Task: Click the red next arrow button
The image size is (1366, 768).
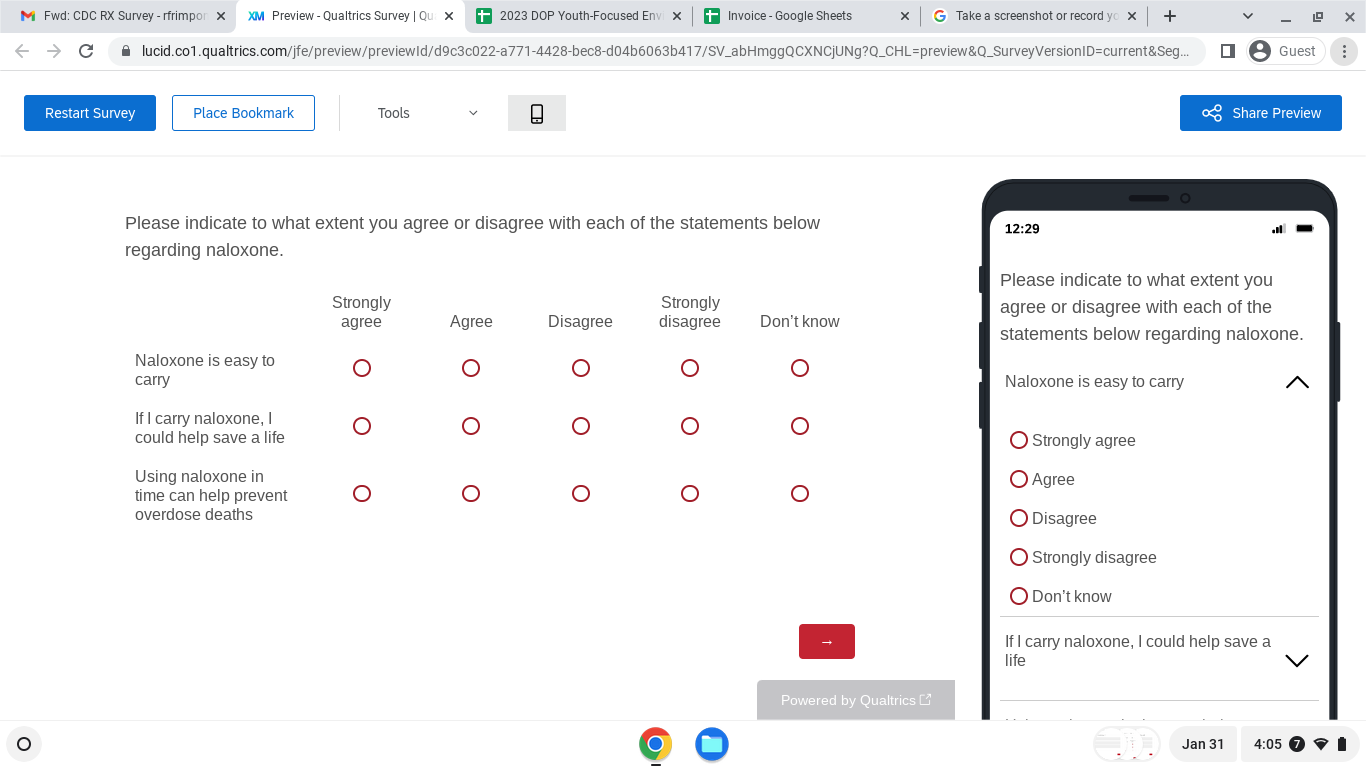Action: [826, 642]
